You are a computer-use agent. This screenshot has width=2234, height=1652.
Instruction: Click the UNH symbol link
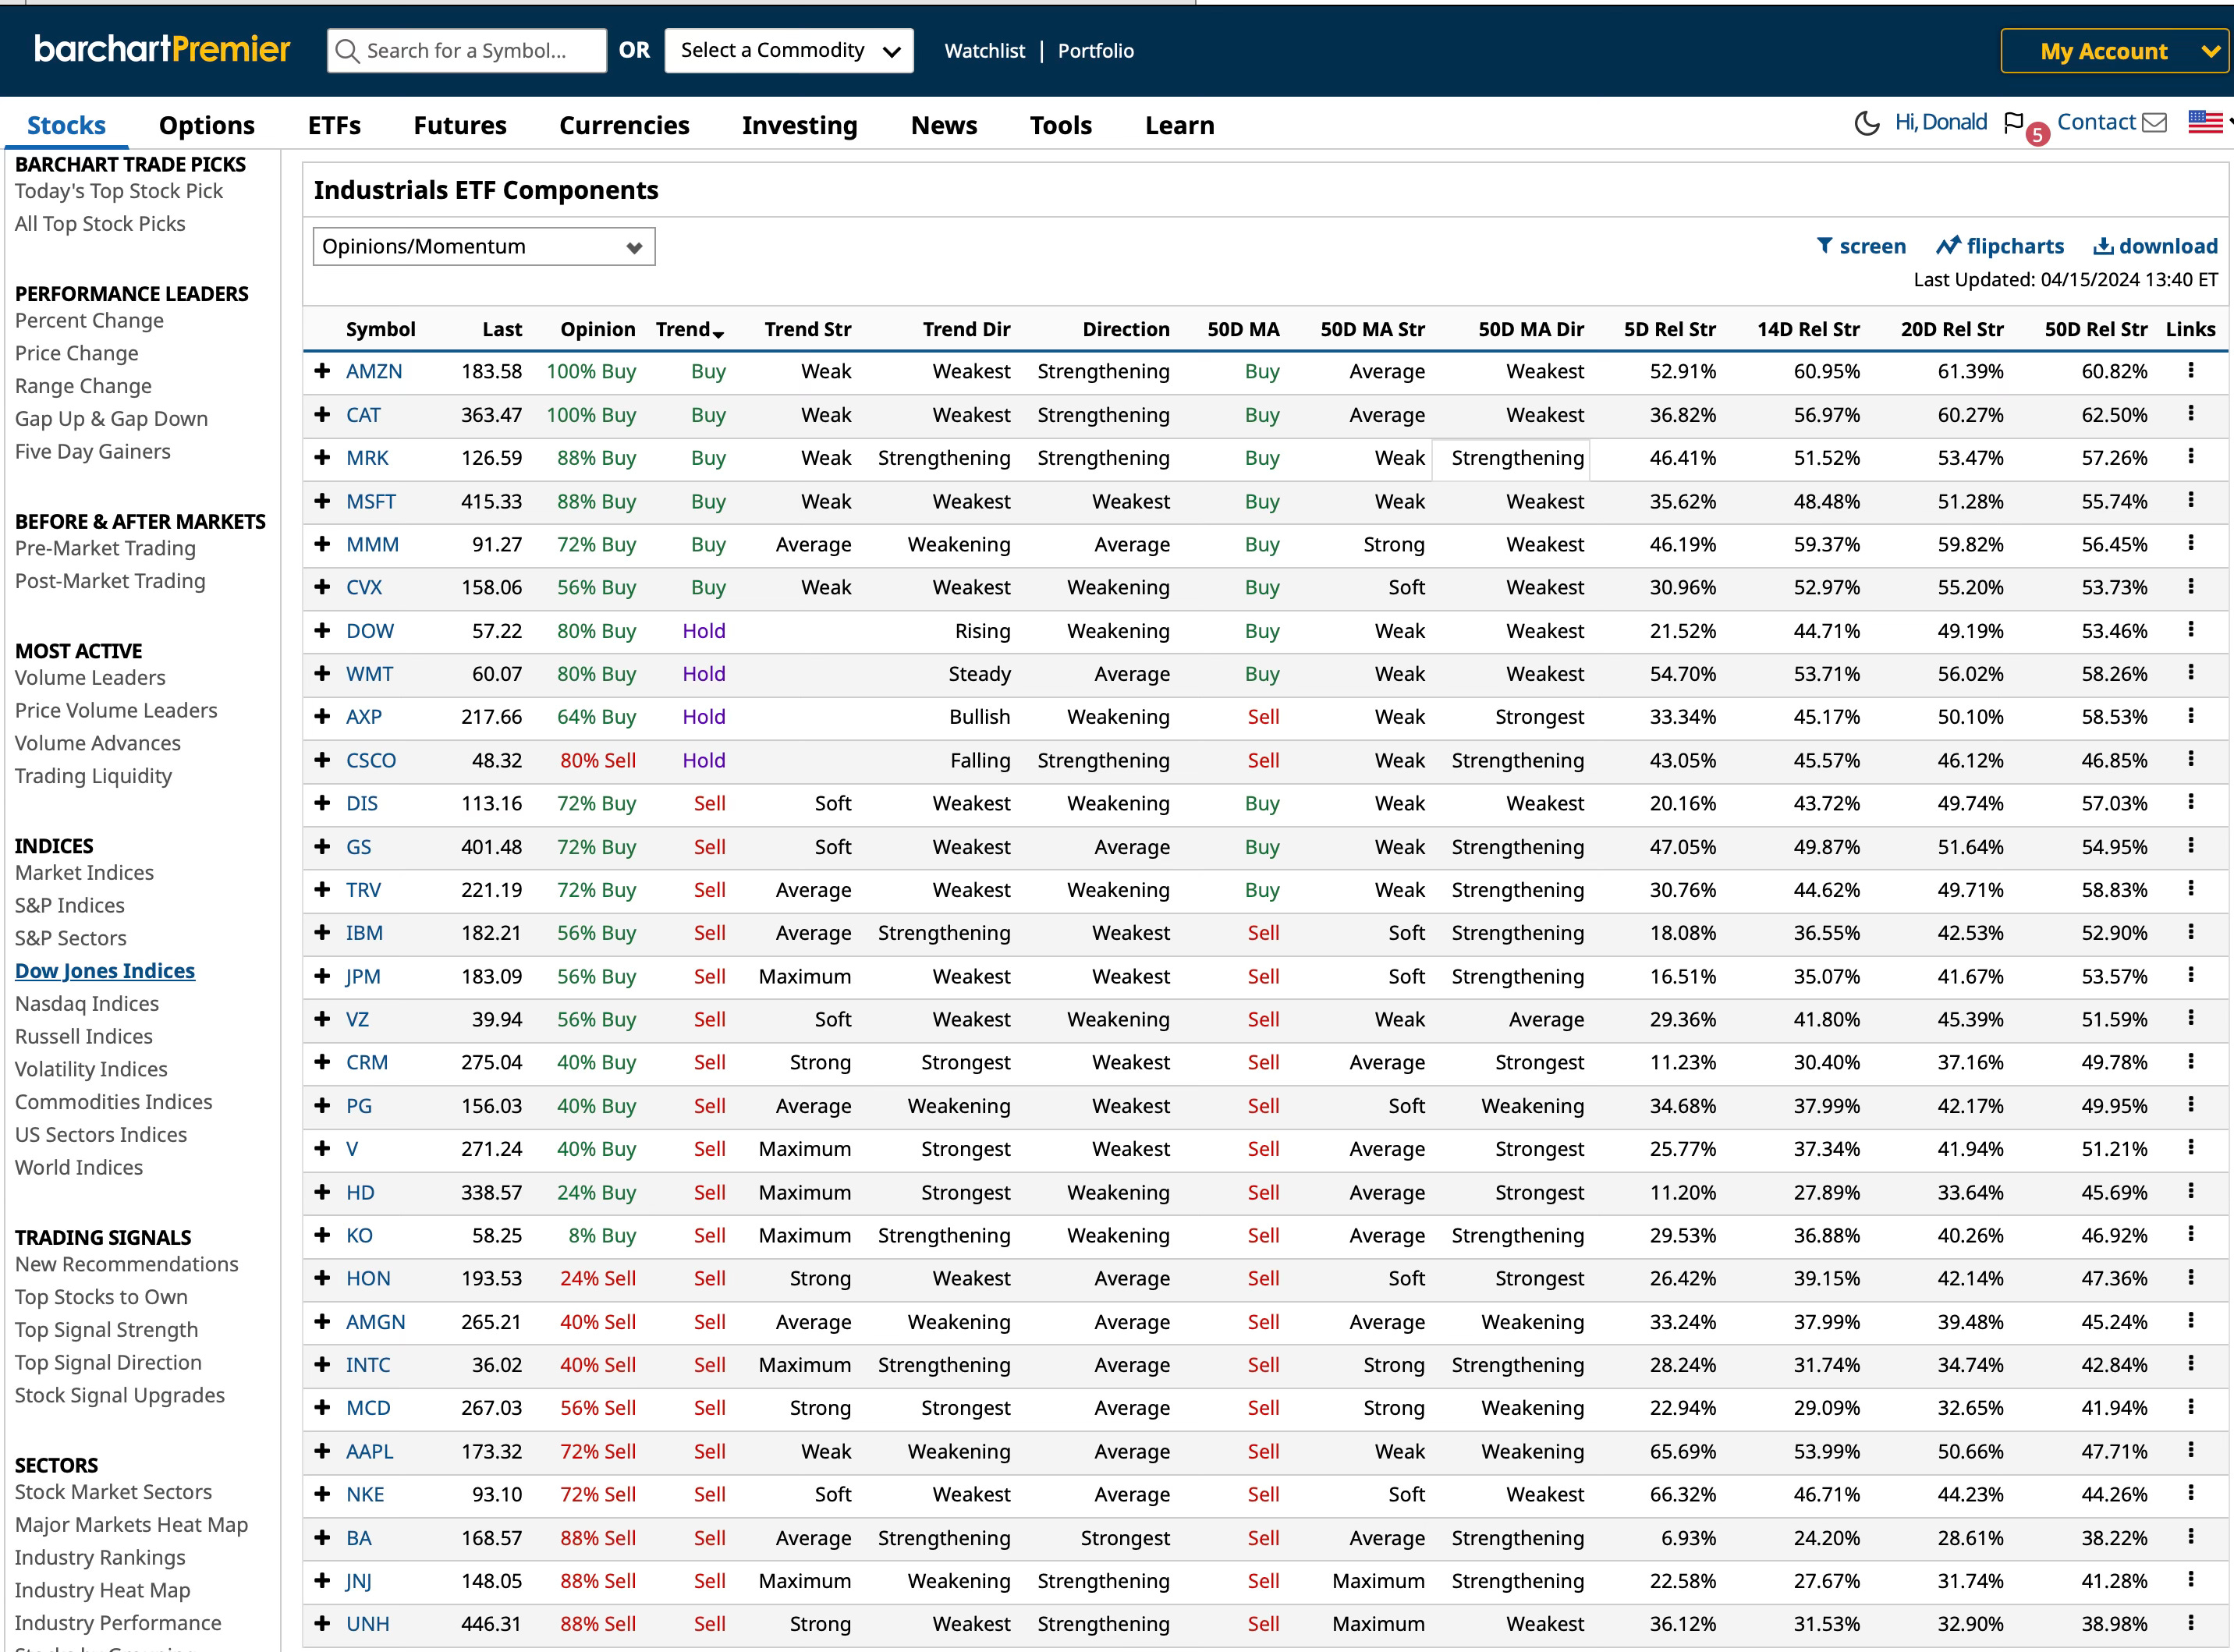[x=368, y=1624]
